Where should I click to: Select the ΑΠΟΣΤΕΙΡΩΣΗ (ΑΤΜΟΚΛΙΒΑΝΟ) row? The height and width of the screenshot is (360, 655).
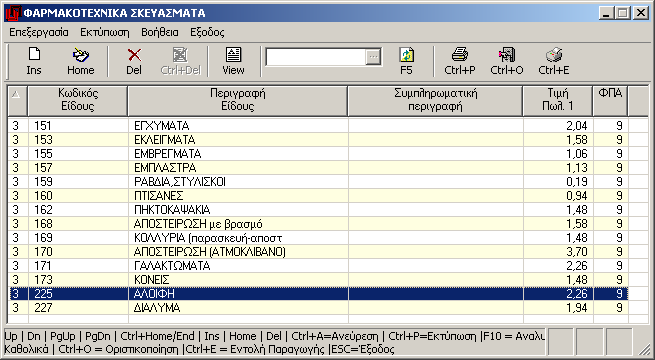coord(318,252)
